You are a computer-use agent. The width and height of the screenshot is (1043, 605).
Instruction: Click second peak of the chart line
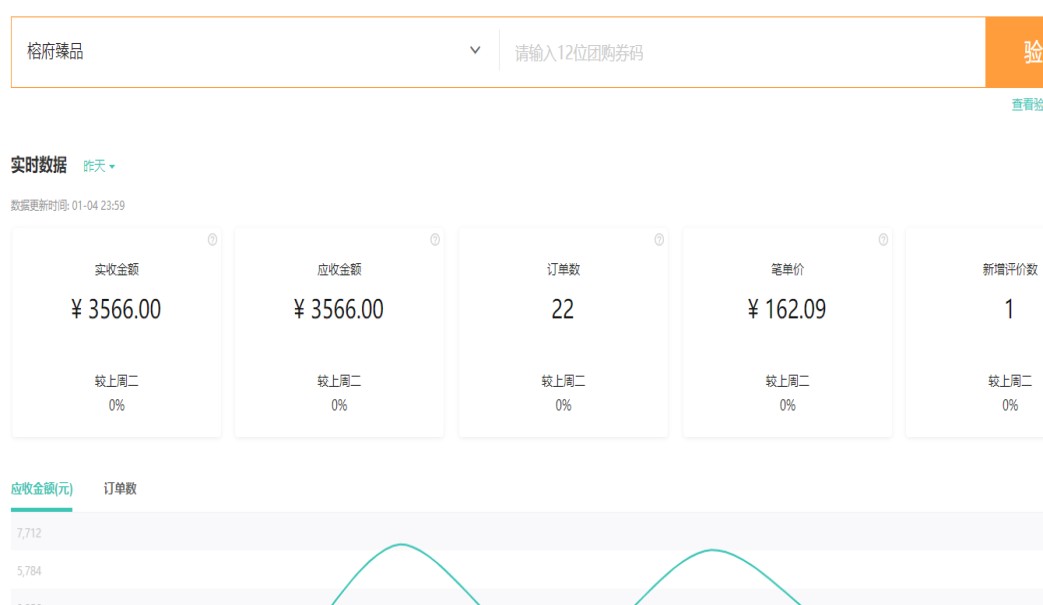(713, 550)
